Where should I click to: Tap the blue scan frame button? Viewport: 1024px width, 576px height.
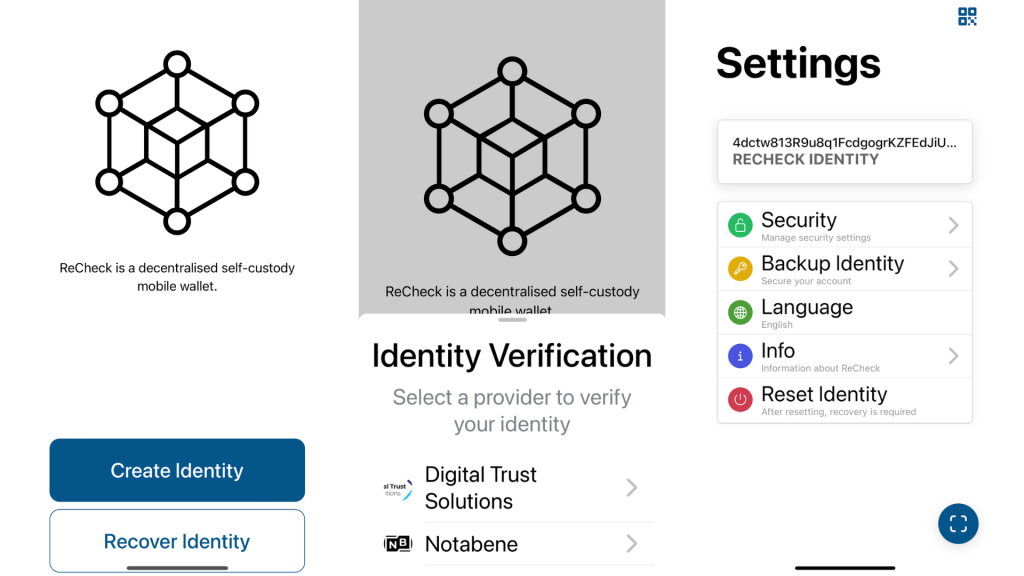957,523
